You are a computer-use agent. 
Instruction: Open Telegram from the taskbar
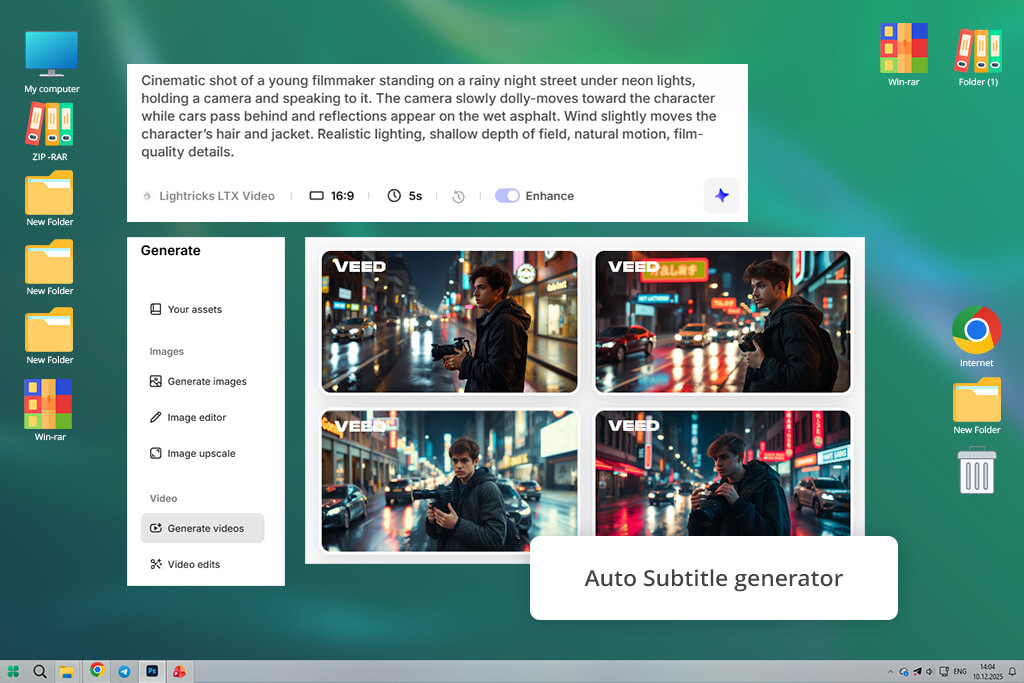pos(124,671)
